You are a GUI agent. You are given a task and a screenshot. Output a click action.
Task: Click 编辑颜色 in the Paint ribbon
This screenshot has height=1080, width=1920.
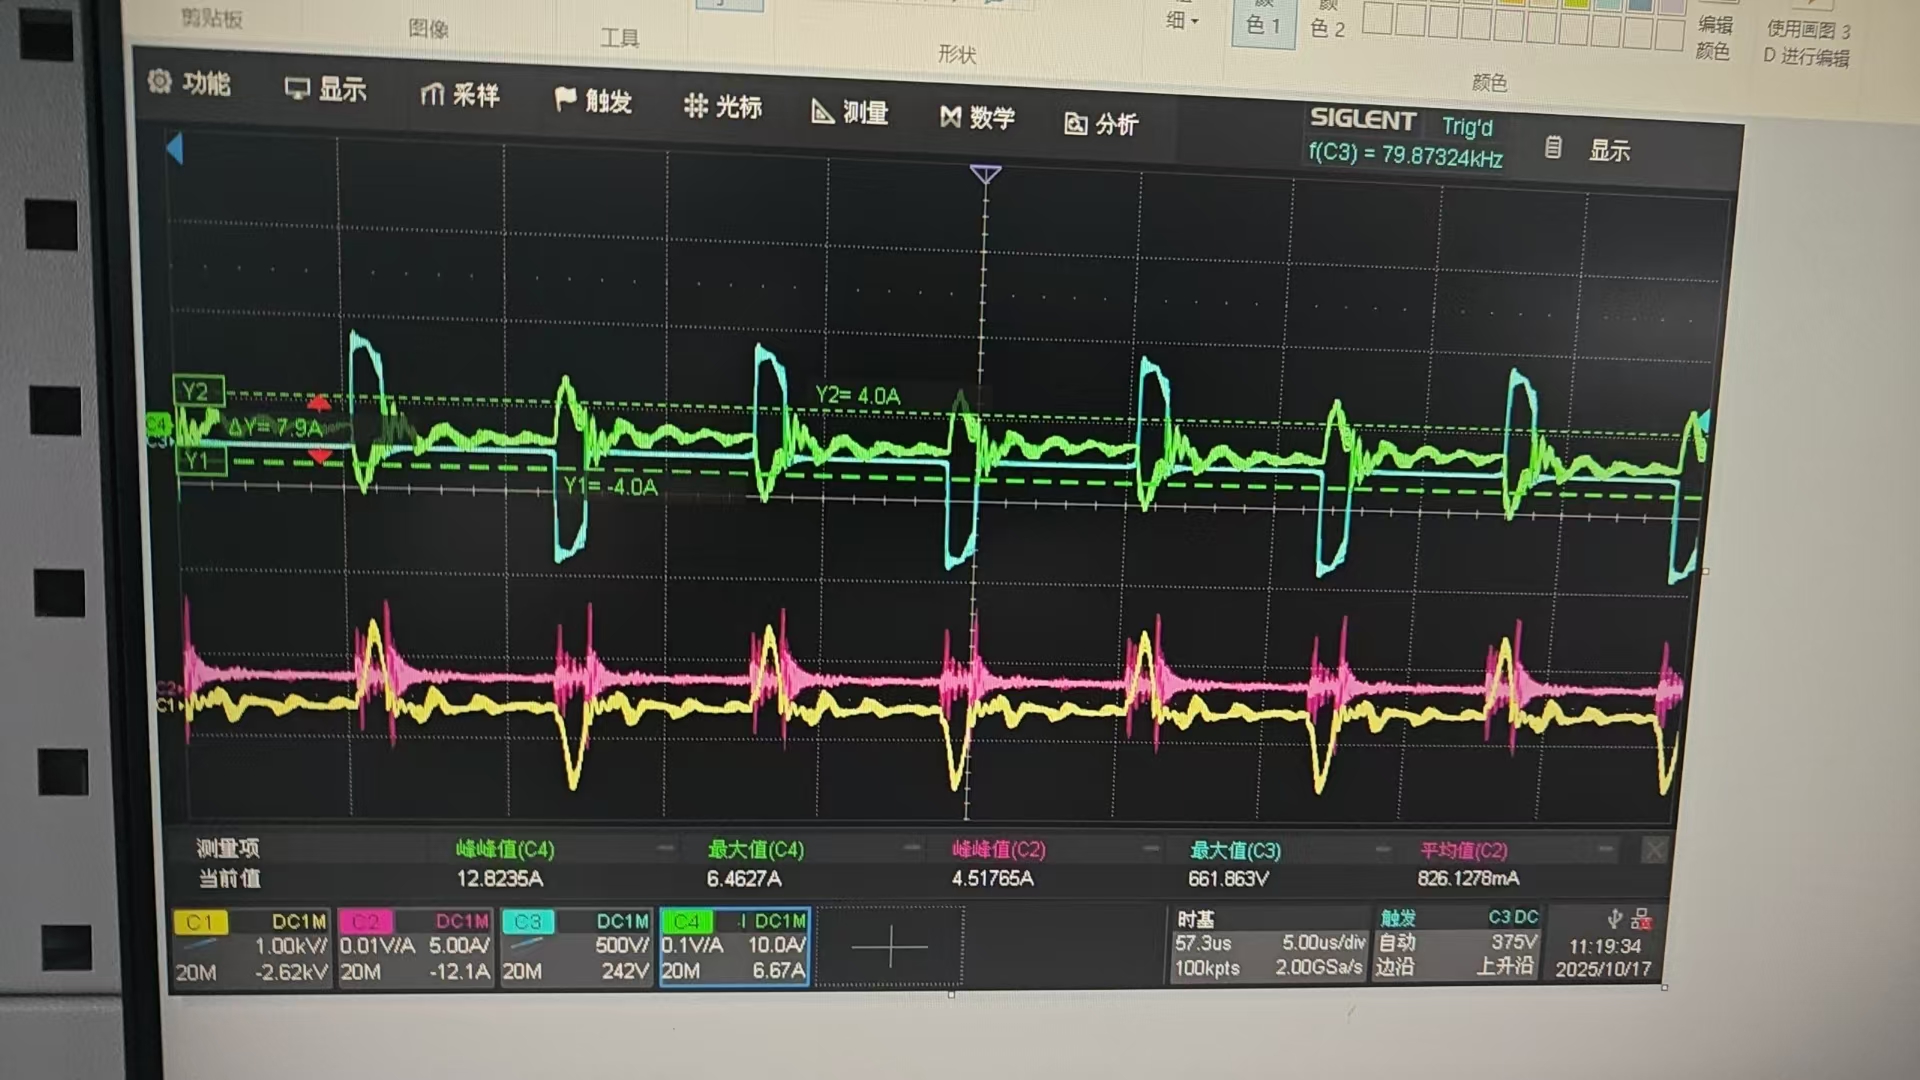tap(1714, 37)
